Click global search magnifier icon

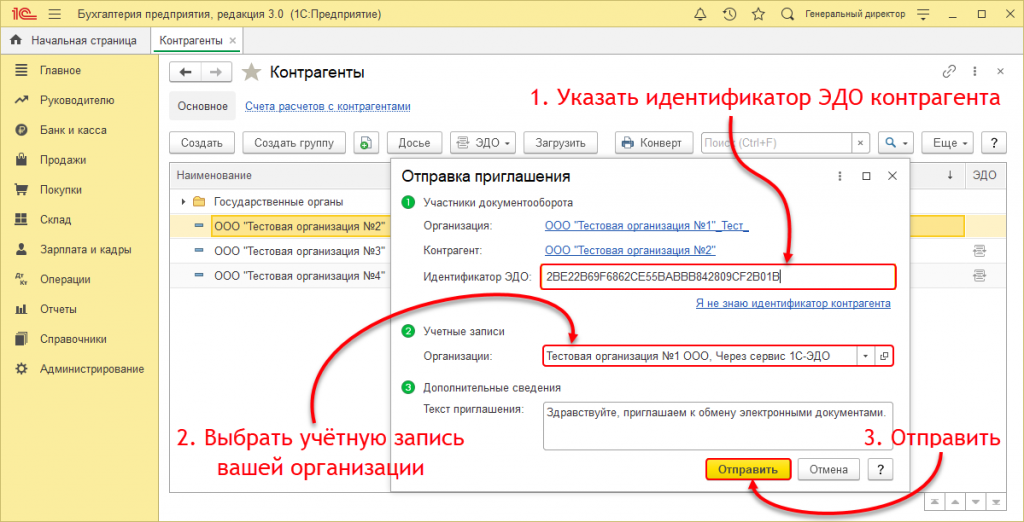coord(788,14)
